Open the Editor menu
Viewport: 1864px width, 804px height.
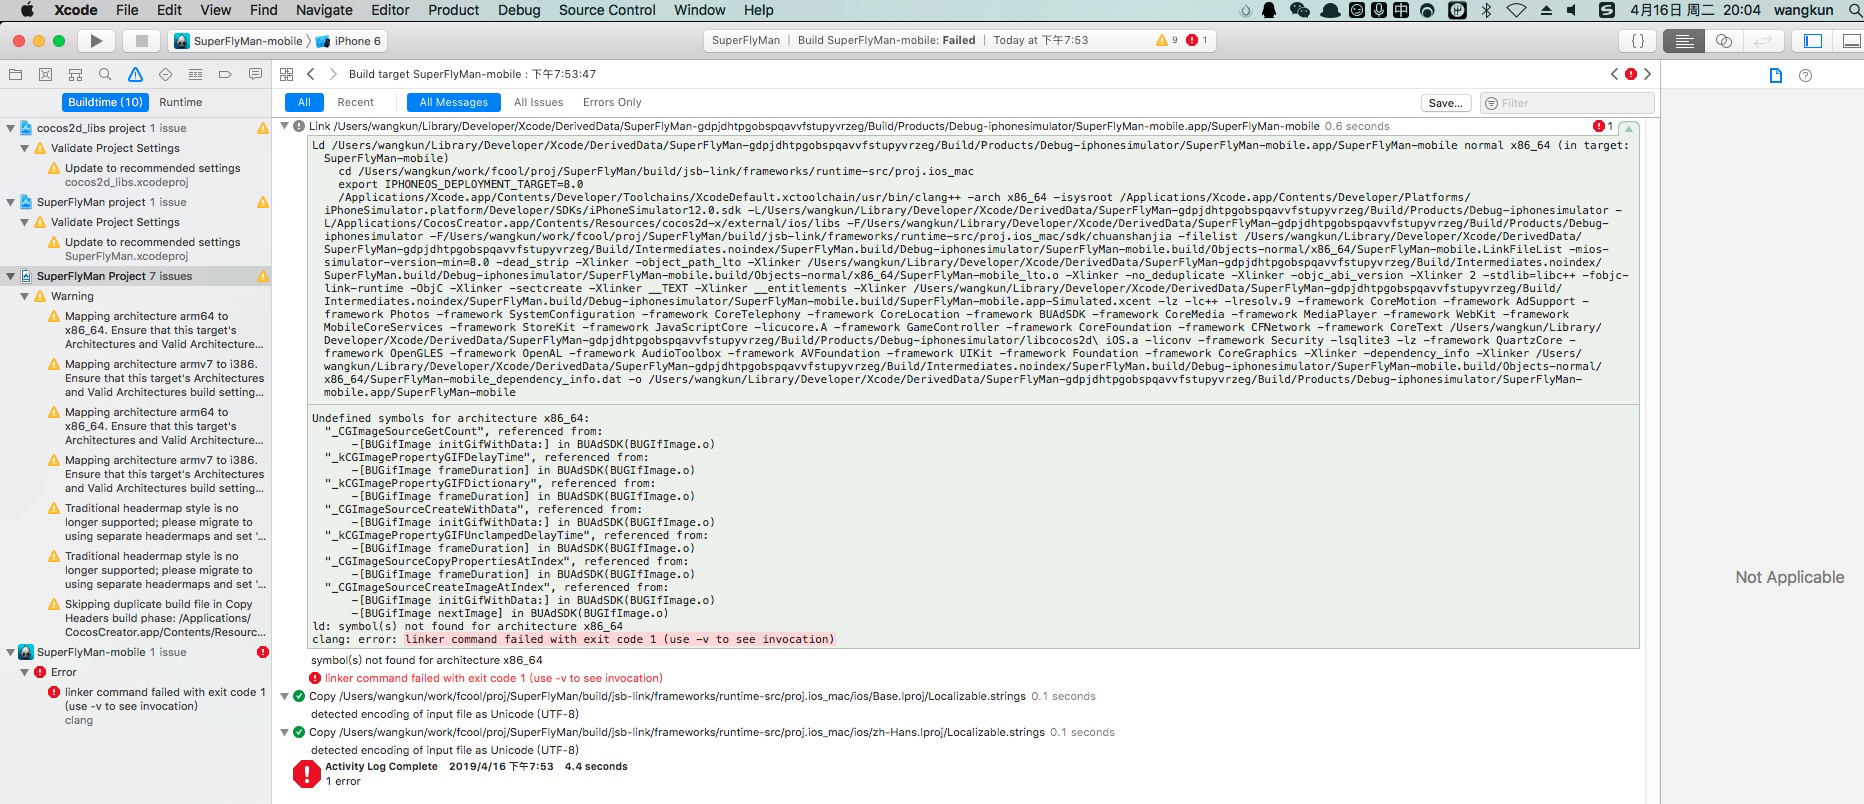390,10
